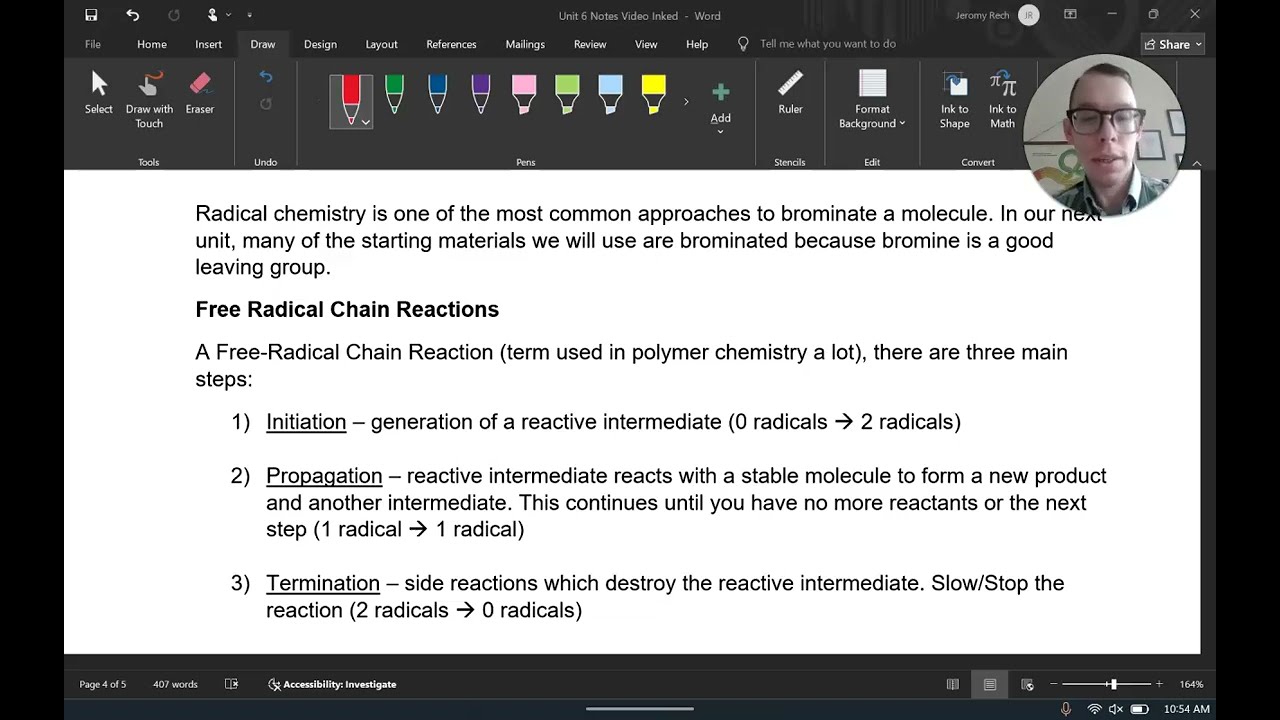Click the Page 4 of 5 indicator
This screenshot has width=1280, height=720.
pos(103,684)
